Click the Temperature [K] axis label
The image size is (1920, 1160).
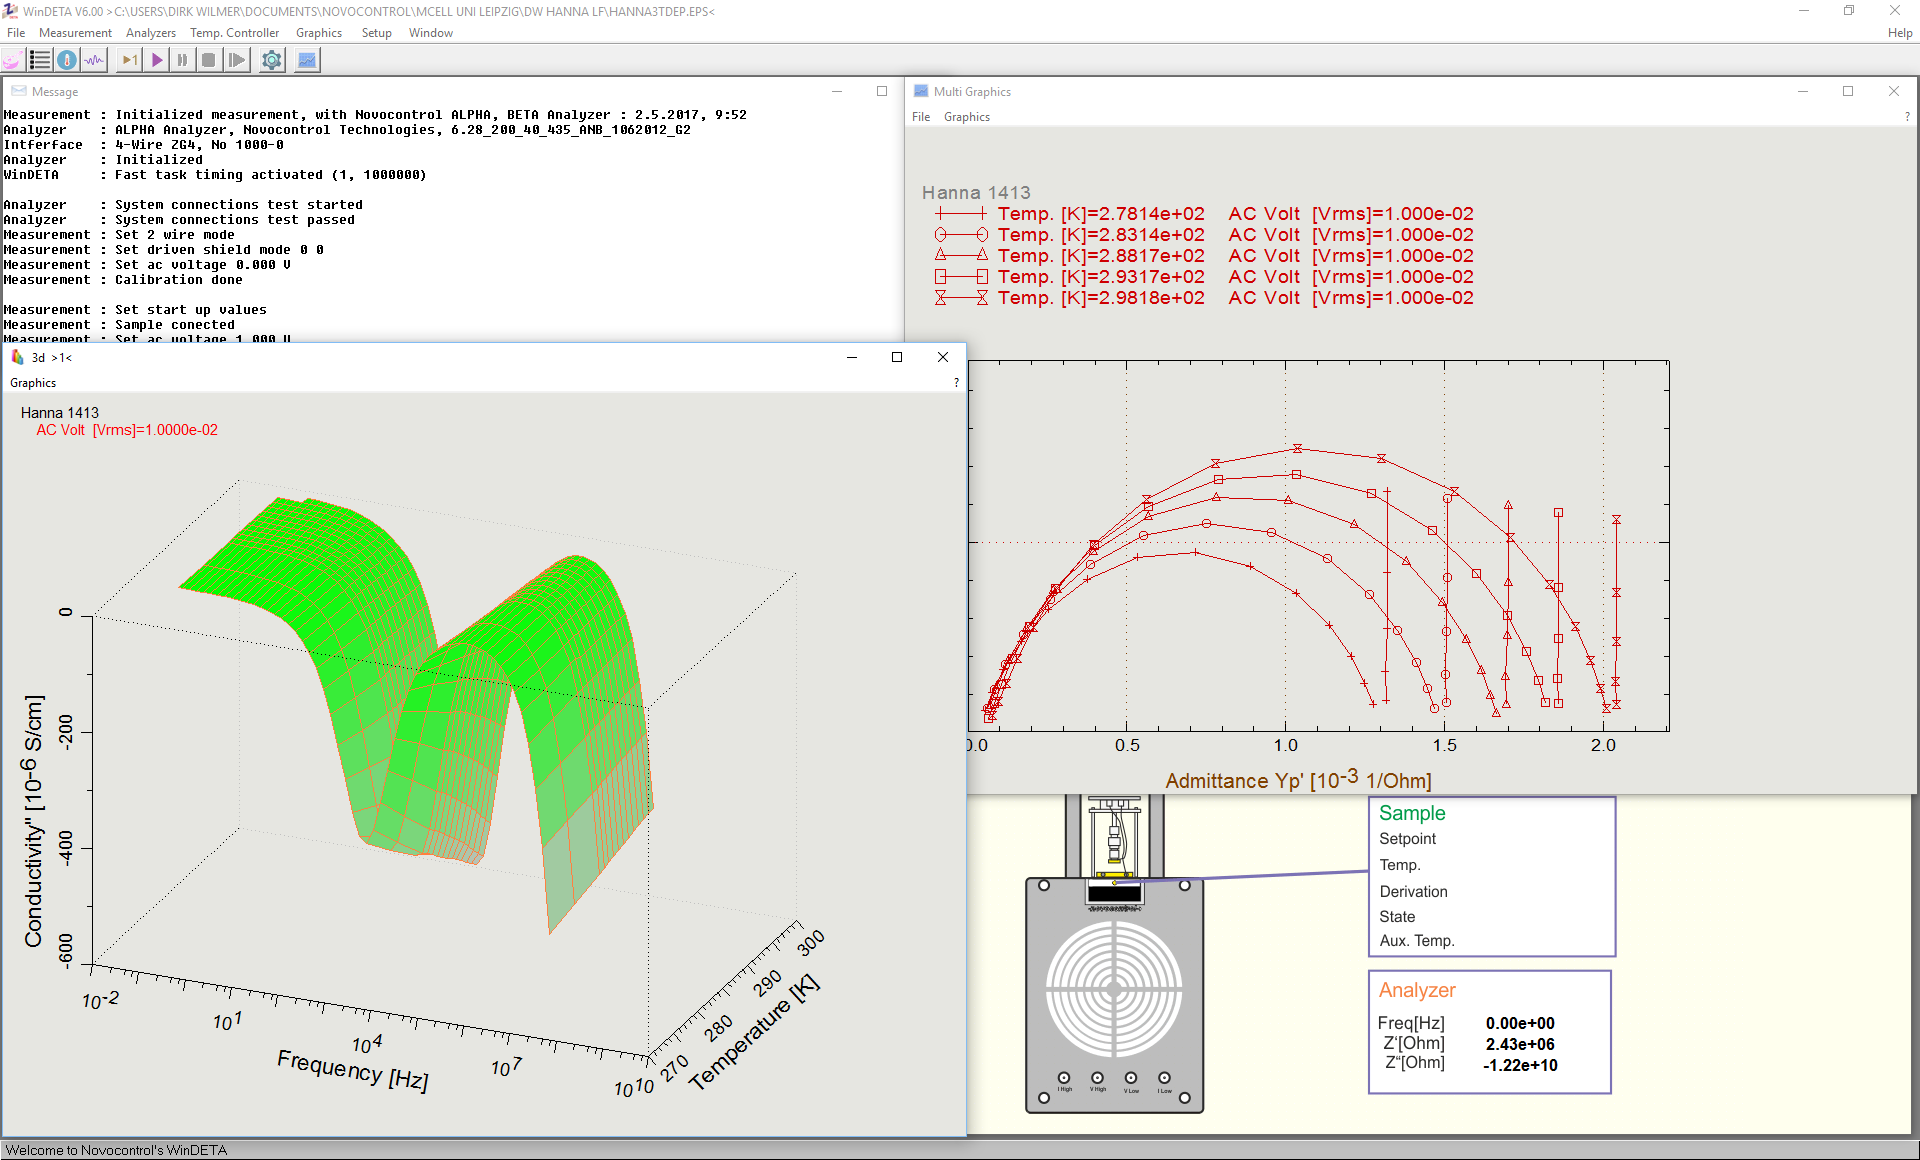[x=754, y=1032]
